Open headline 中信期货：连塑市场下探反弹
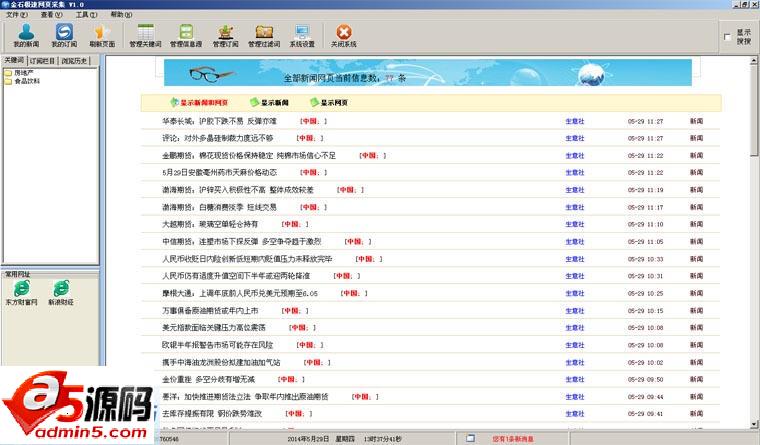 pyautogui.click(x=241, y=241)
